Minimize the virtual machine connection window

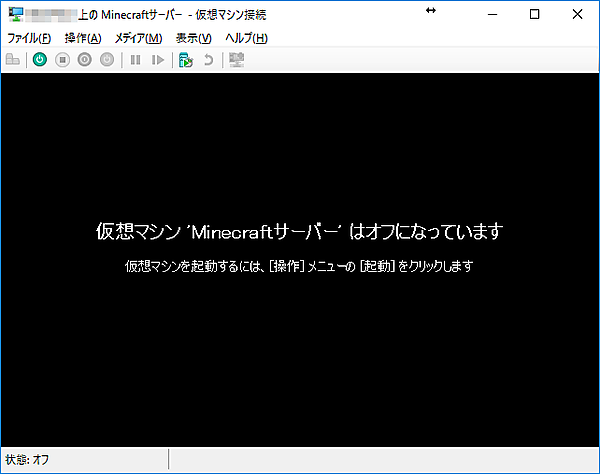492,15
